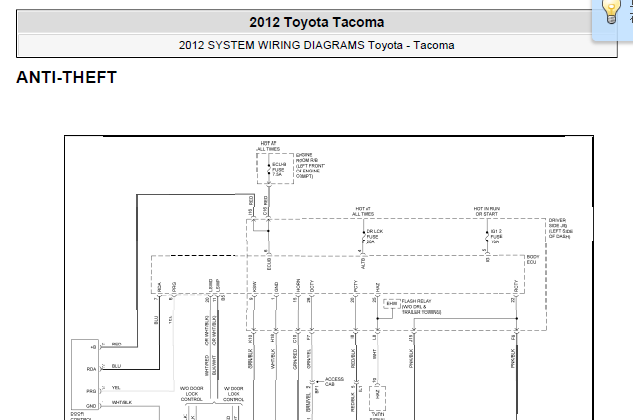Click the 'GND' terminal on left connector box

(x=92, y=405)
